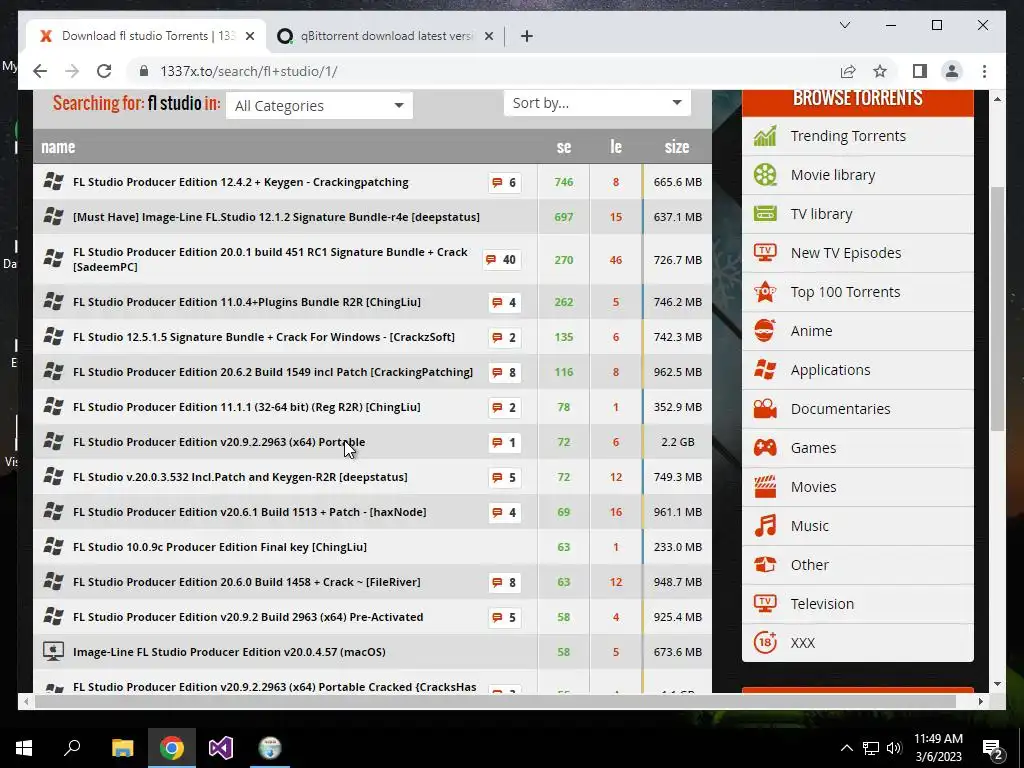Click the vertical page scrollbar thumb

(x=997, y=308)
